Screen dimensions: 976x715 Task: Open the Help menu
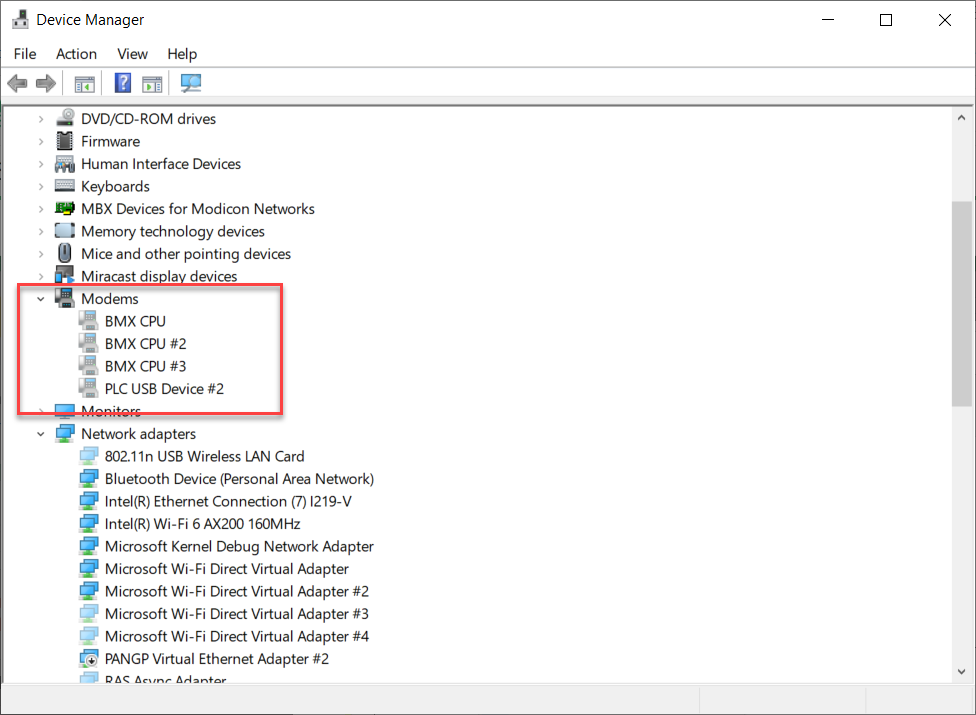pyautogui.click(x=182, y=54)
